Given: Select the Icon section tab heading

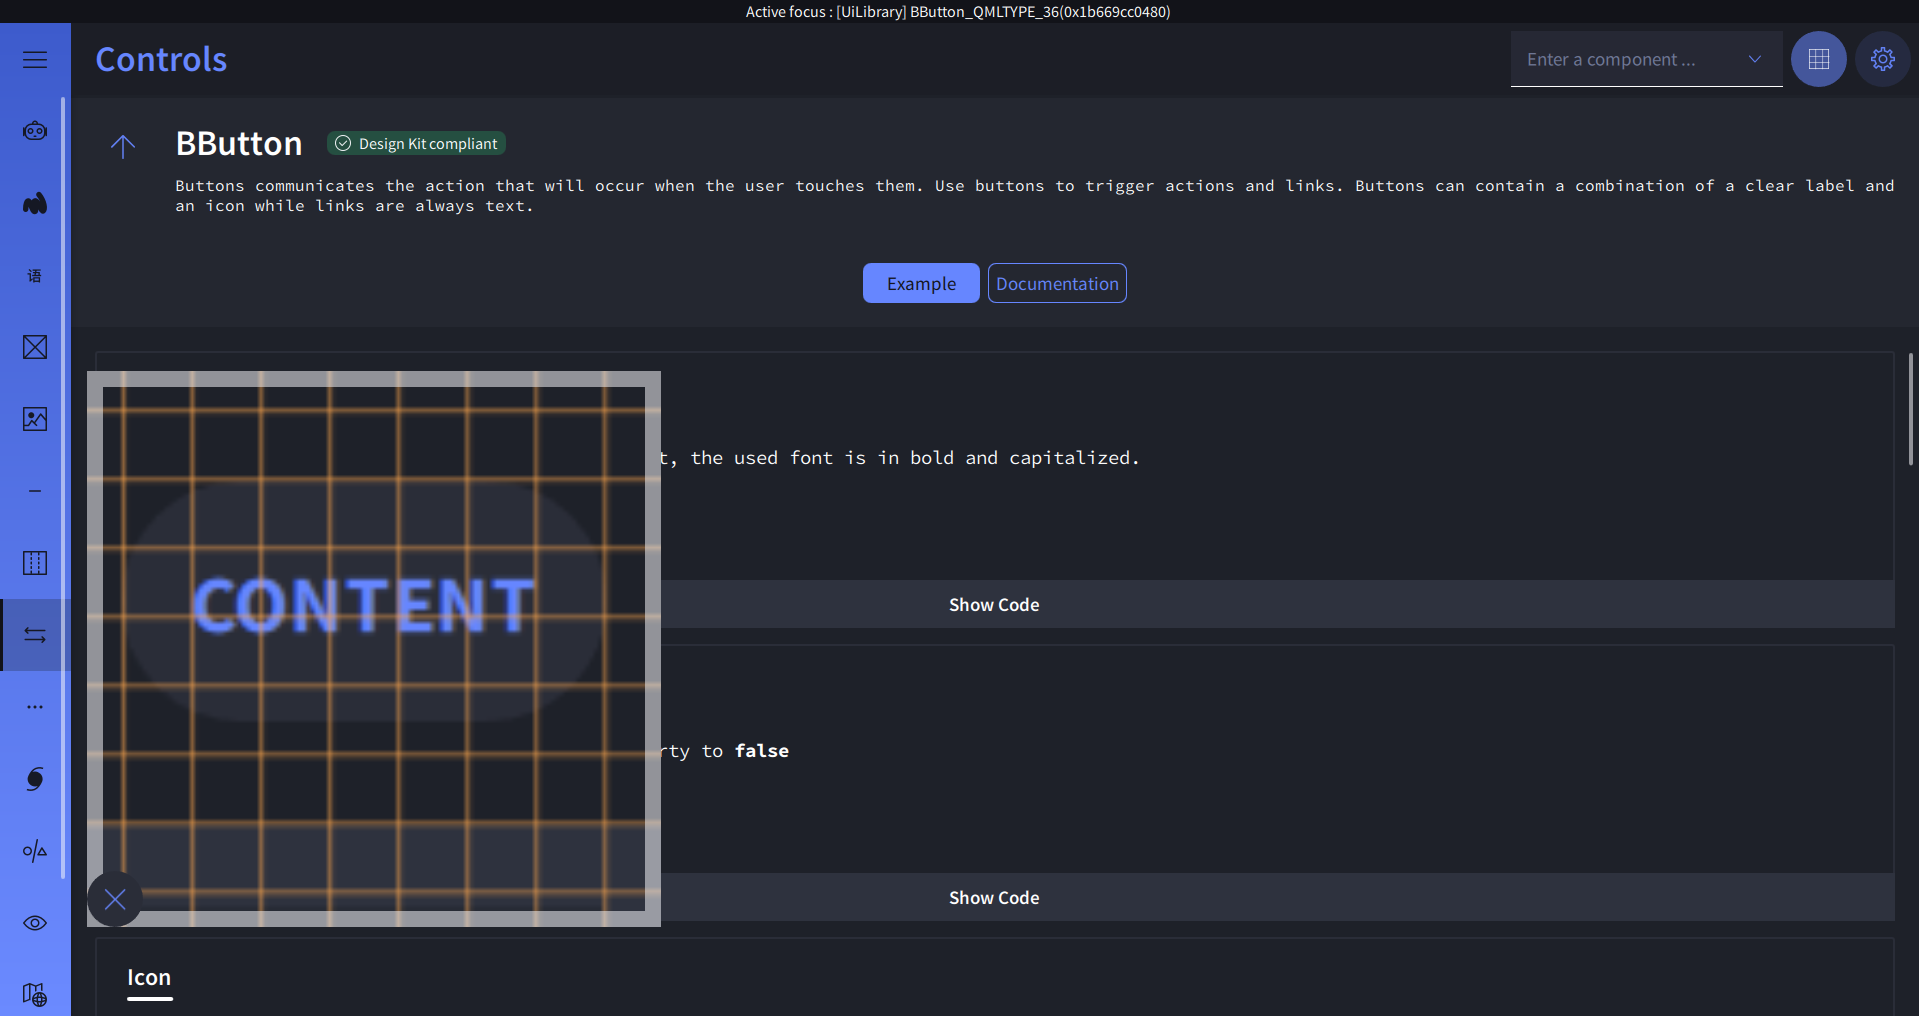Looking at the screenshot, I should 149,978.
